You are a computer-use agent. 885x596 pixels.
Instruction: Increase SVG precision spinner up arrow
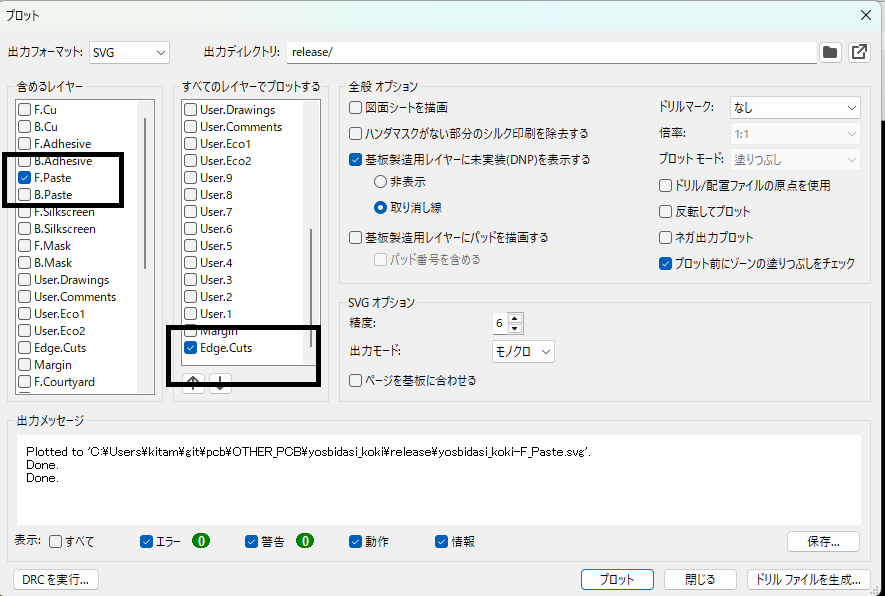[x=515, y=318]
